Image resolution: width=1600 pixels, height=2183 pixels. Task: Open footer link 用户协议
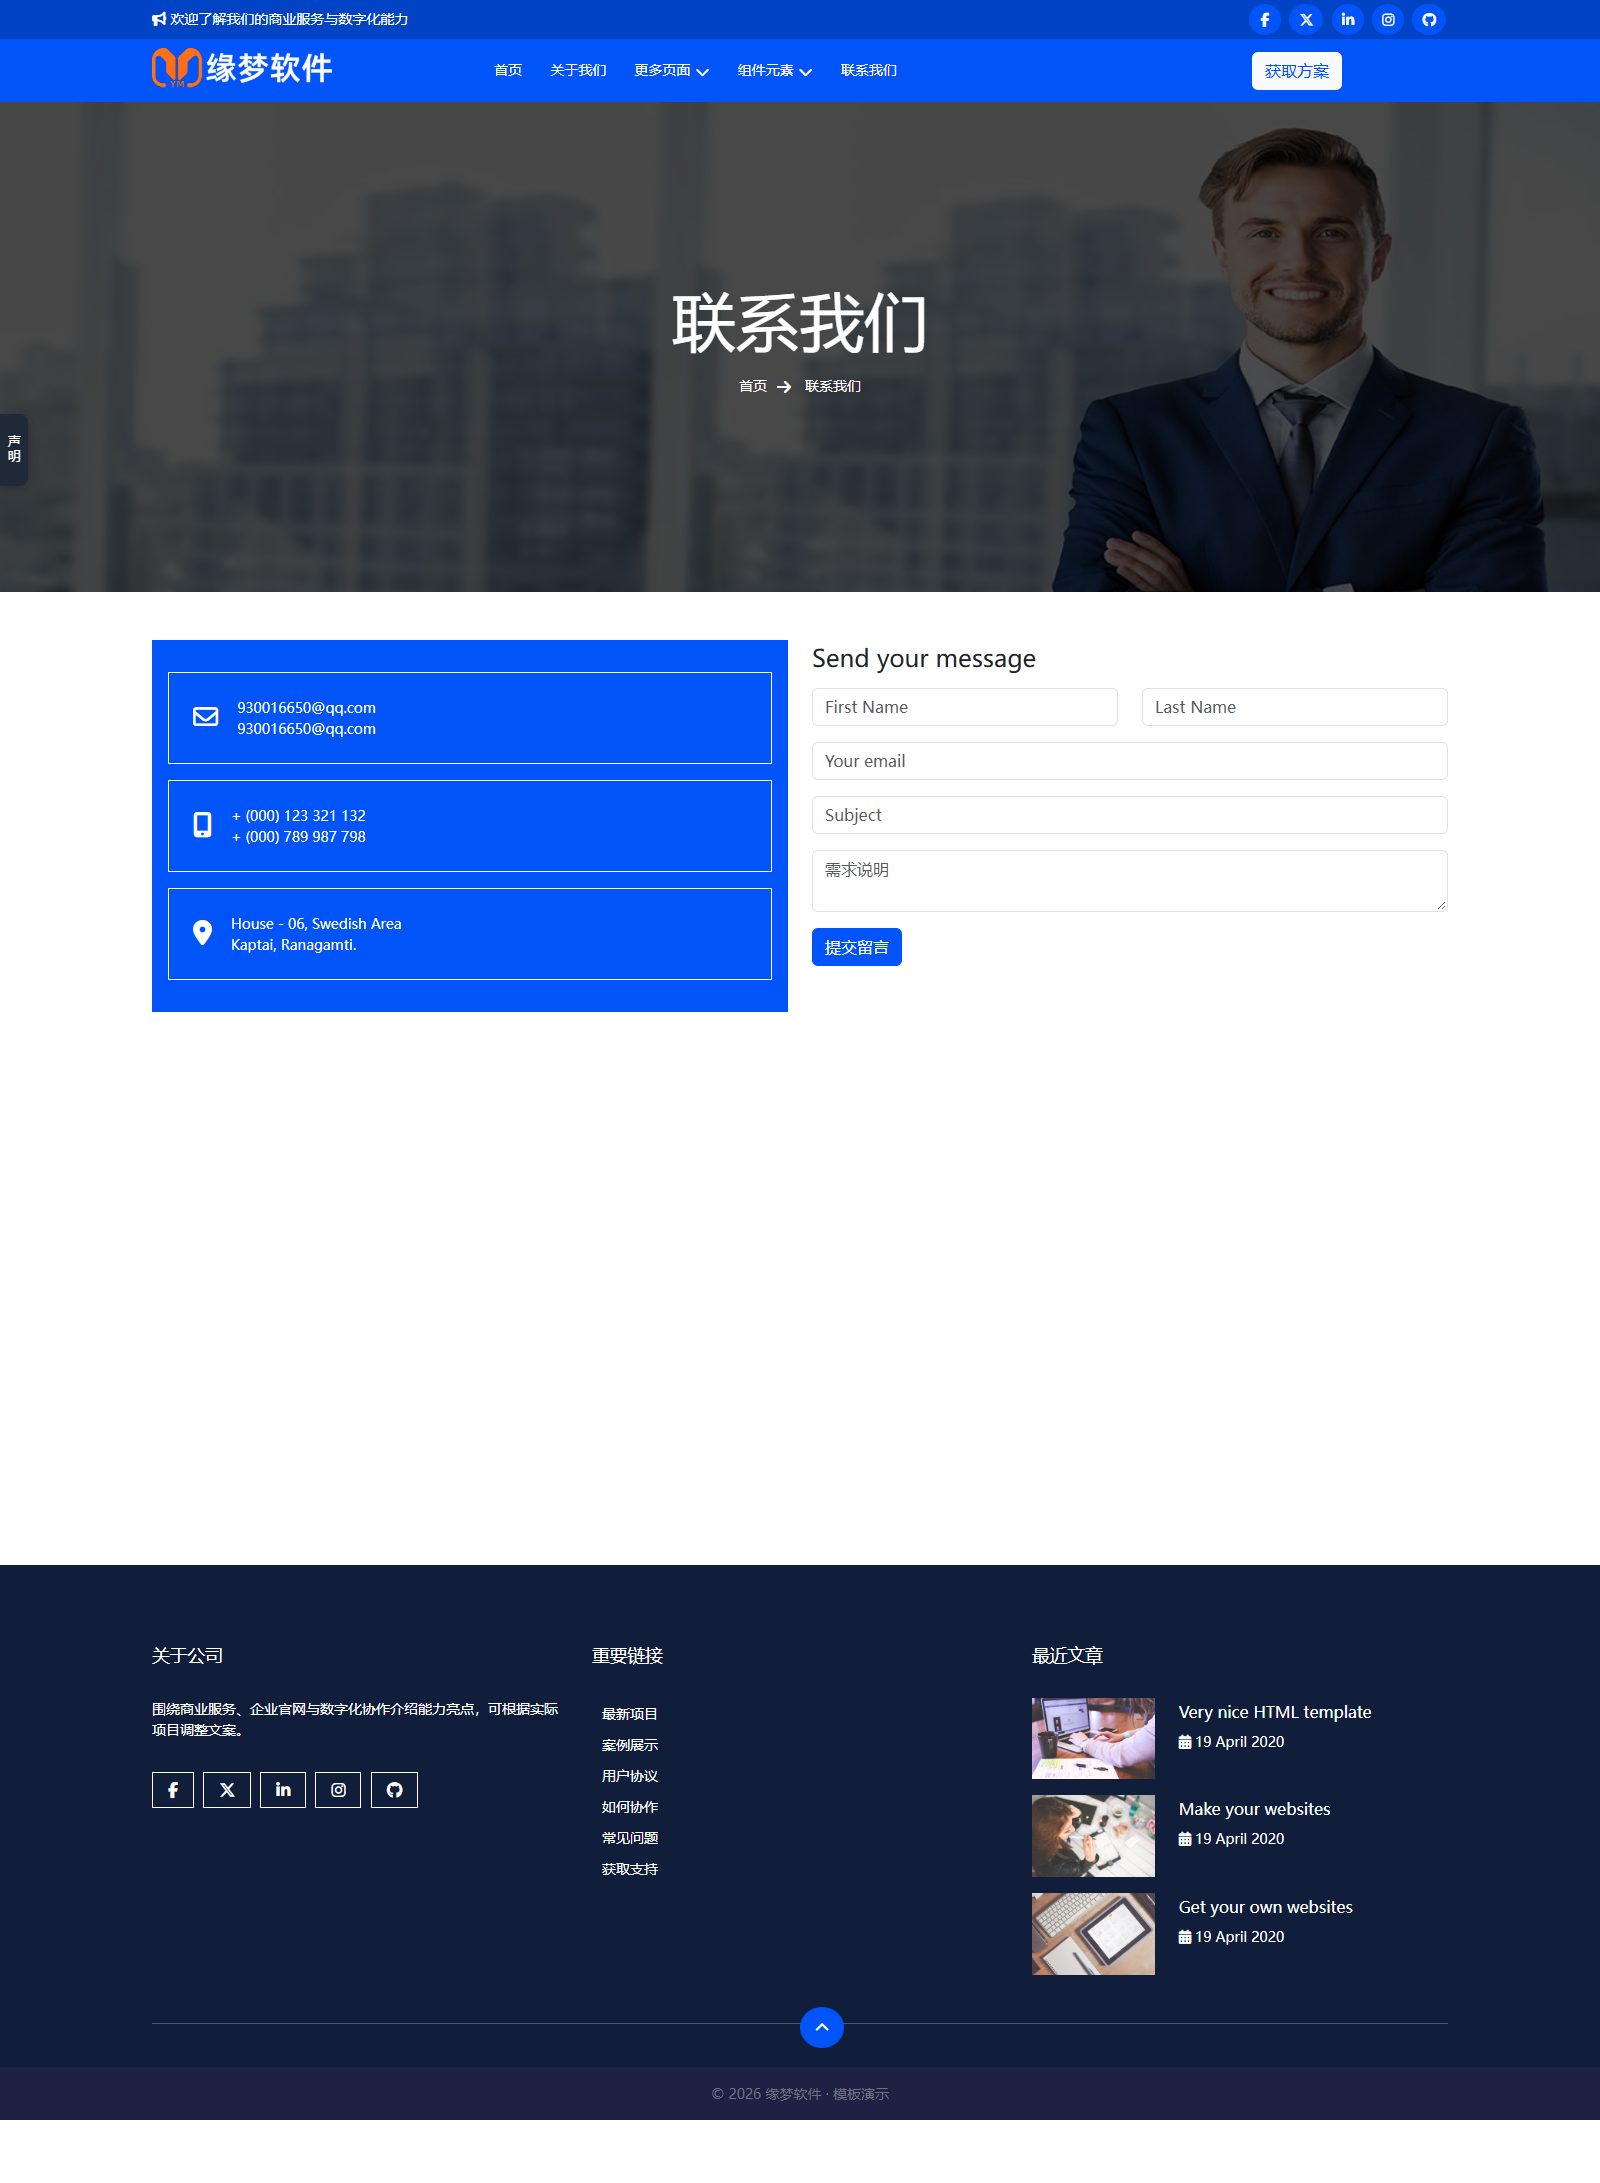pos(629,1776)
